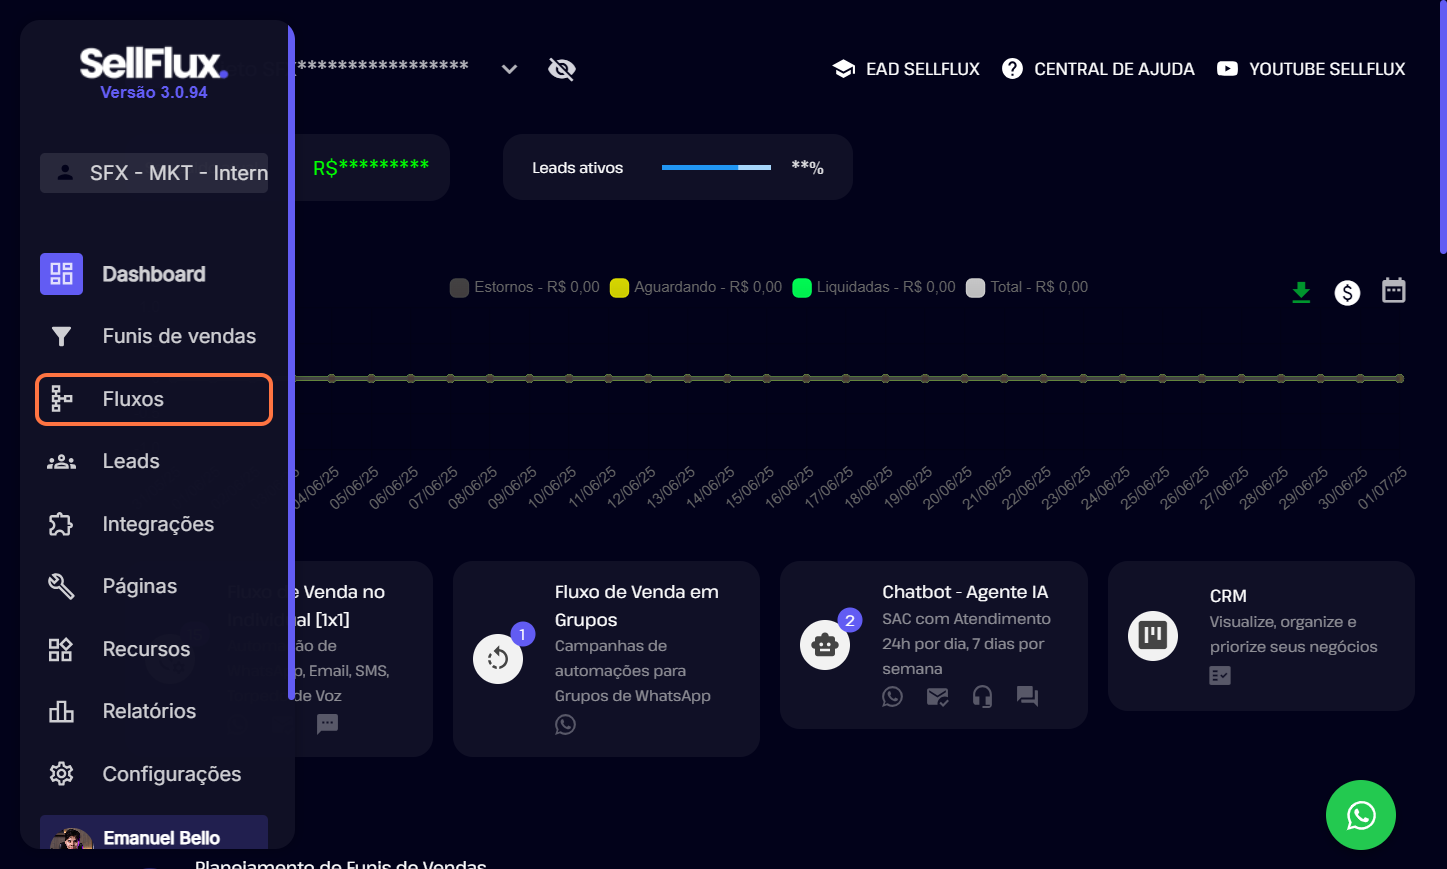Click the Funis de vendas funnel icon
This screenshot has height=869, width=1447.
click(61, 336)
